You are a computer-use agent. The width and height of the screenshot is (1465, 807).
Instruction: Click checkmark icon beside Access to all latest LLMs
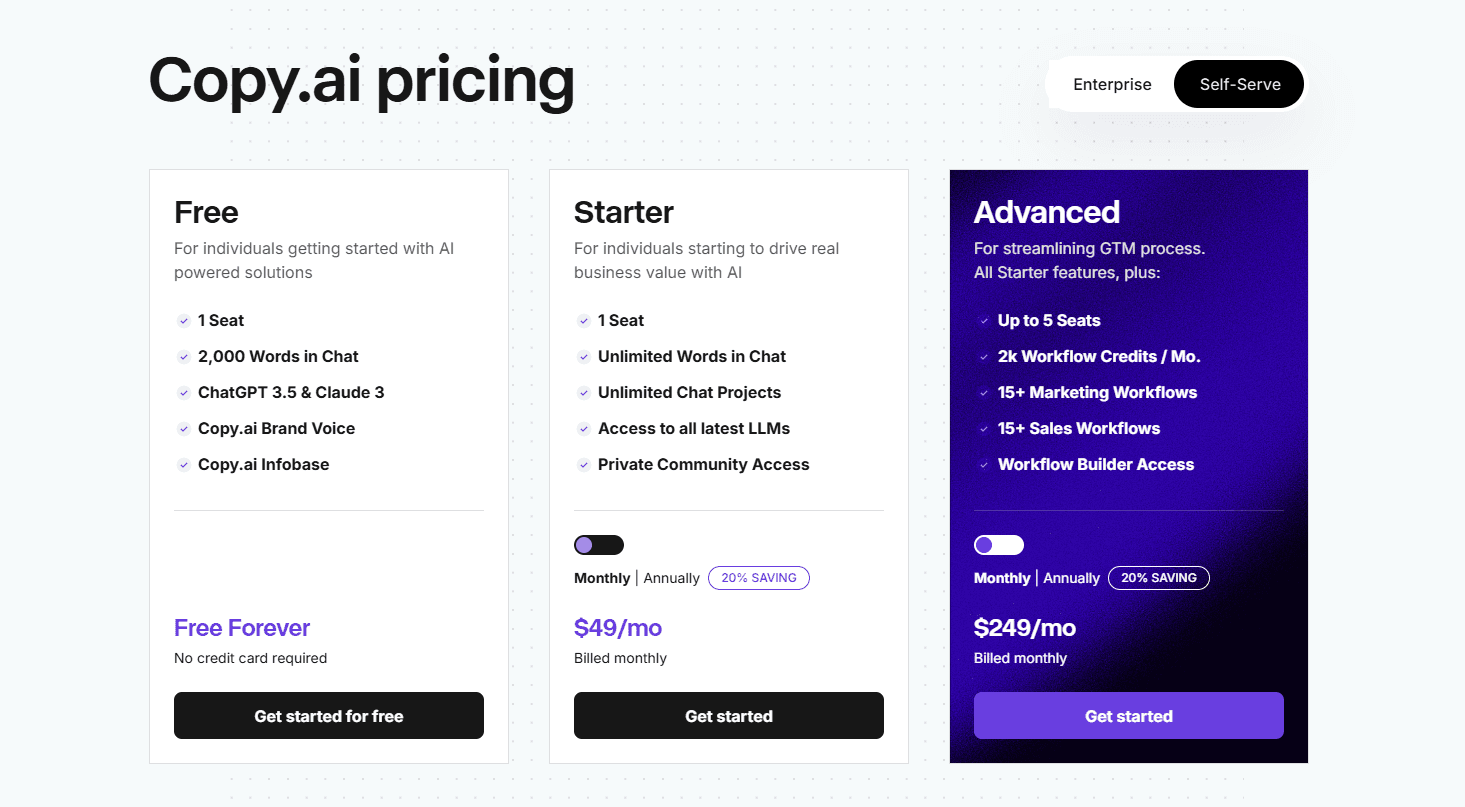(584, 429)
